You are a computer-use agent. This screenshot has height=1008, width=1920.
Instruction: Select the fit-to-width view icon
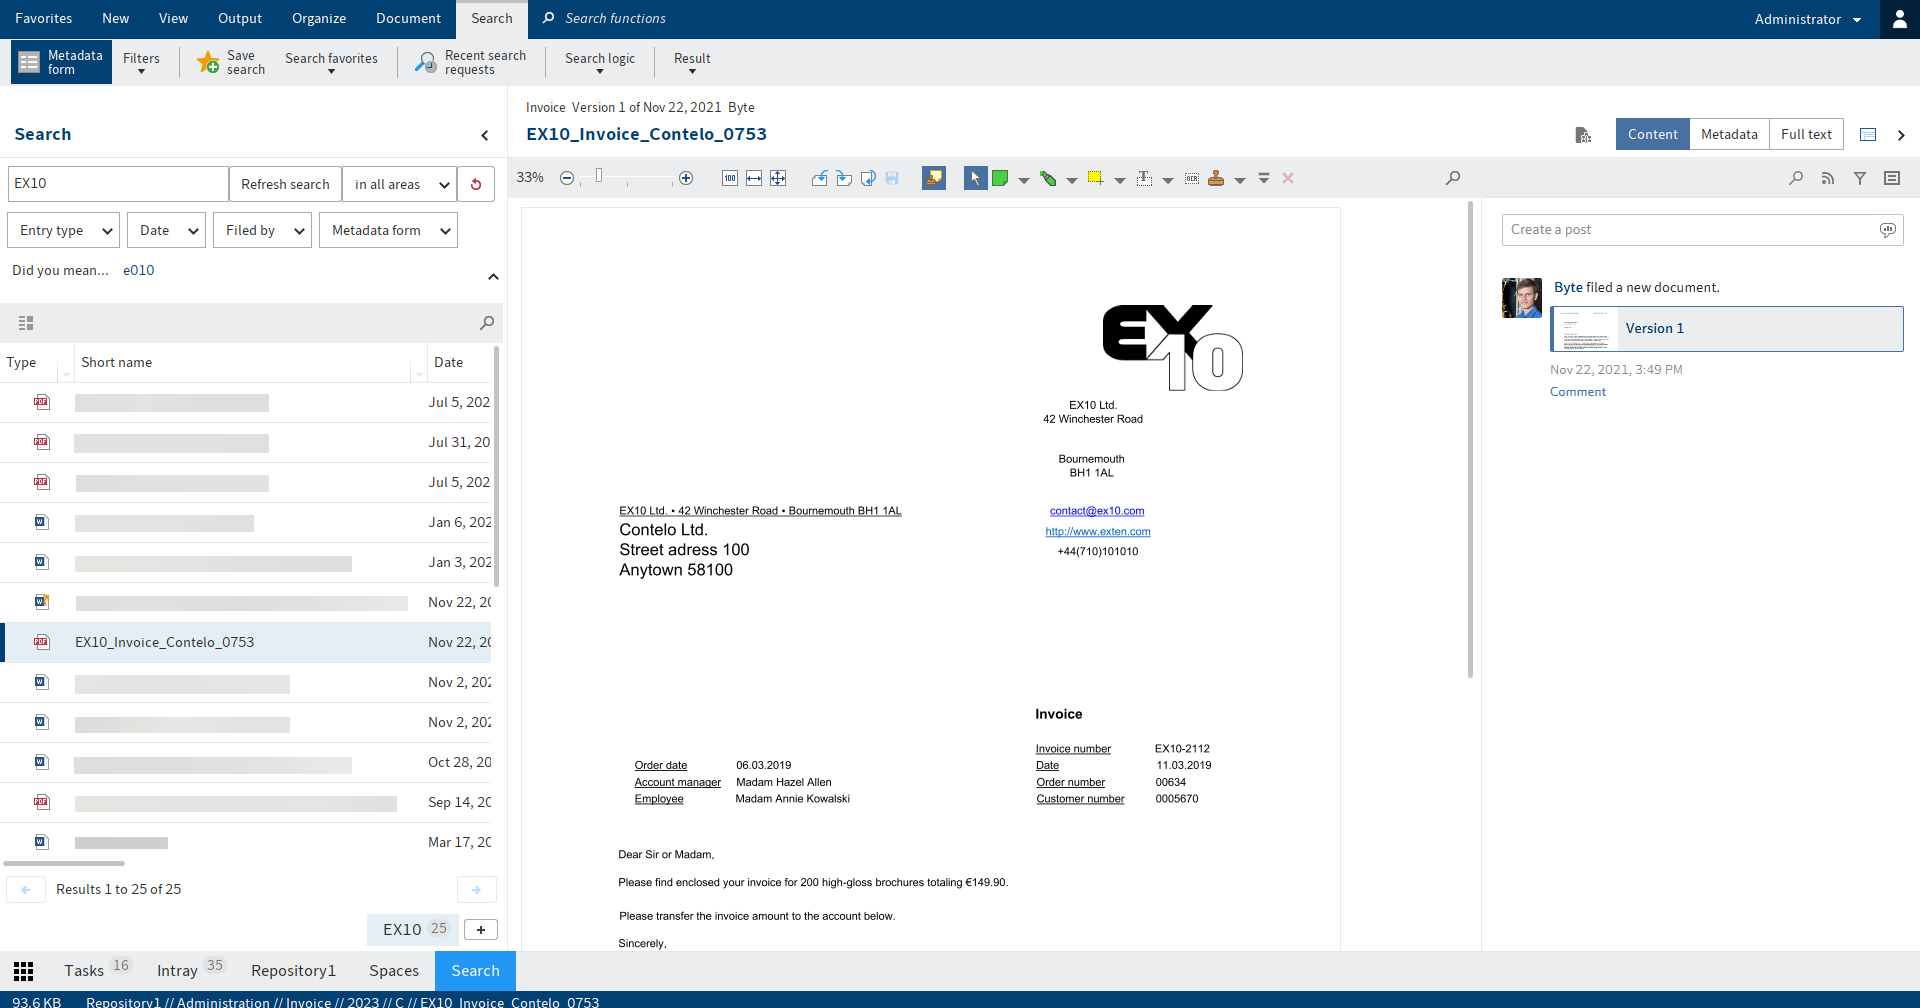(754, 178)
